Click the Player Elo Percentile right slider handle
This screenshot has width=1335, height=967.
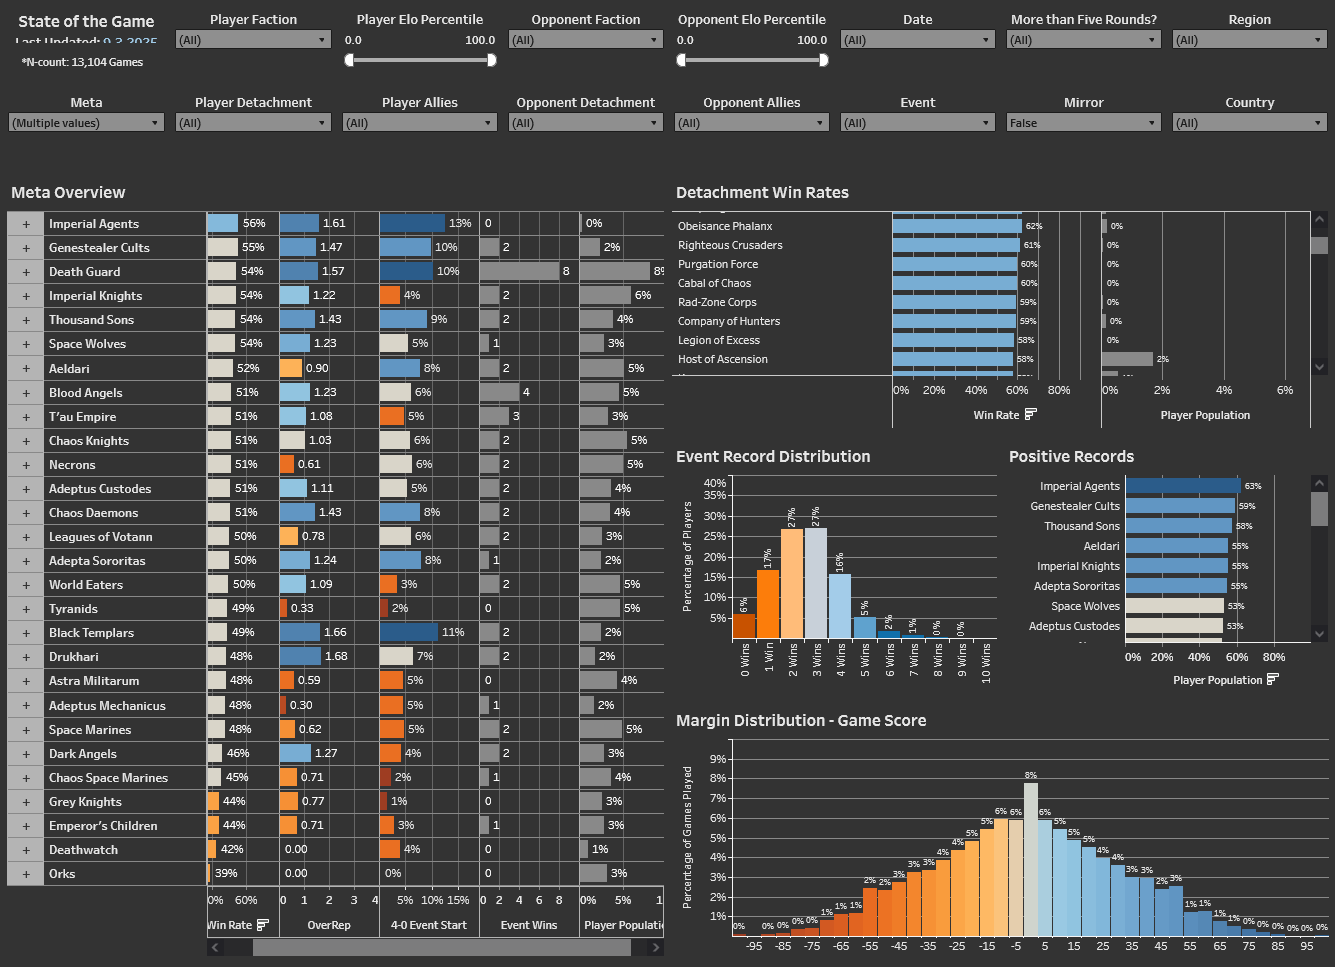(491, 60)
